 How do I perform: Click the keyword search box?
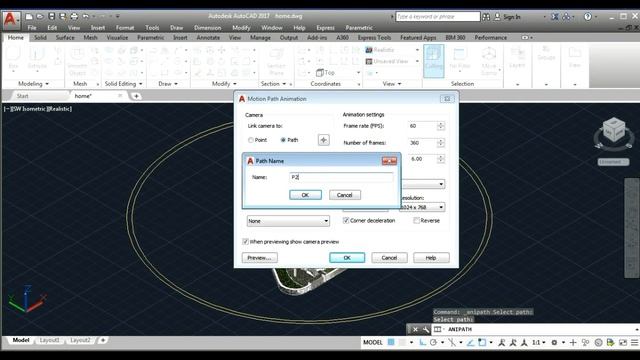point(438,17)
